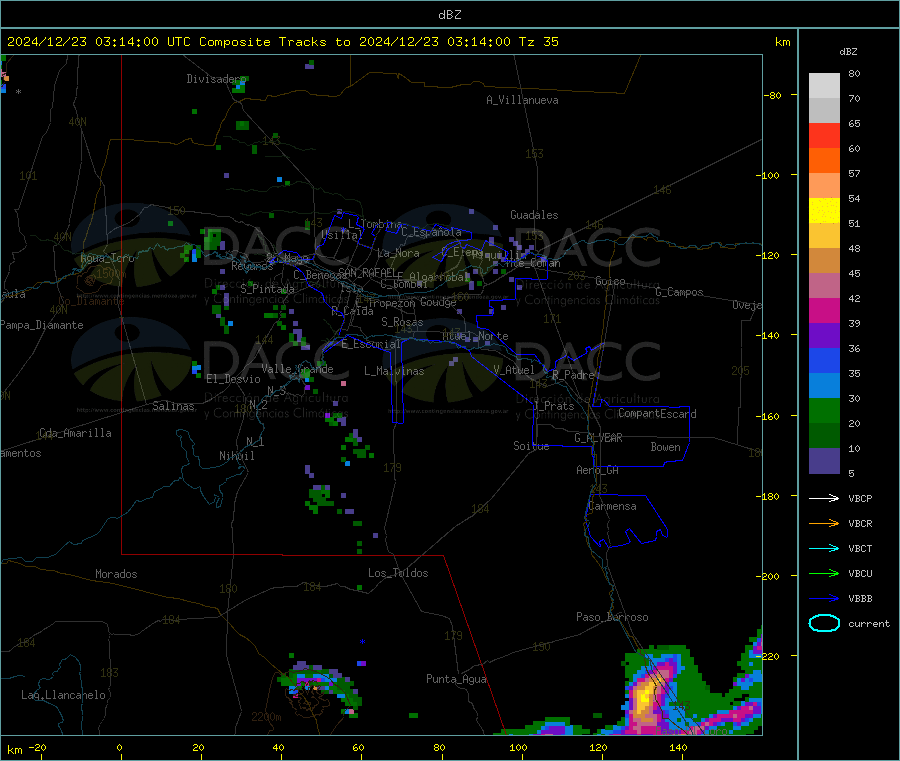Click the 'Composite Tracks' header text
Image resolution: width=900 pixels, height=761 pixels.
click(x=262, y=42)
